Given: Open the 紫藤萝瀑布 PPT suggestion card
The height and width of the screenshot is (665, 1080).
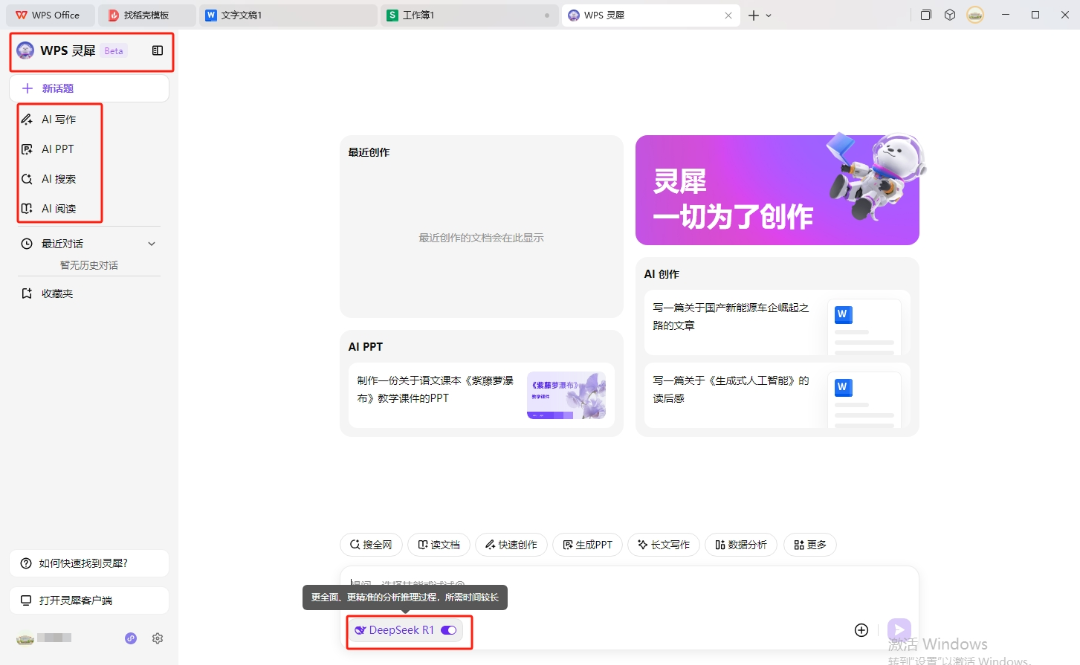Looking at the screenshot, I should point(481,396).
